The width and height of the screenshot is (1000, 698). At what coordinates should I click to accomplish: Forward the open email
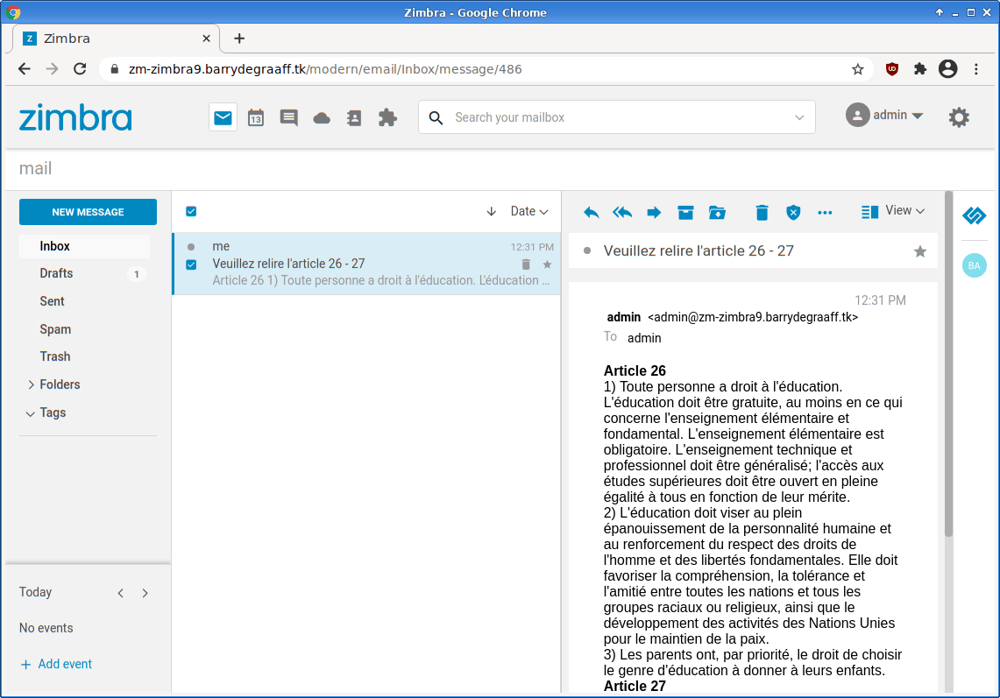pyautogui.click(x=653, y=212)
